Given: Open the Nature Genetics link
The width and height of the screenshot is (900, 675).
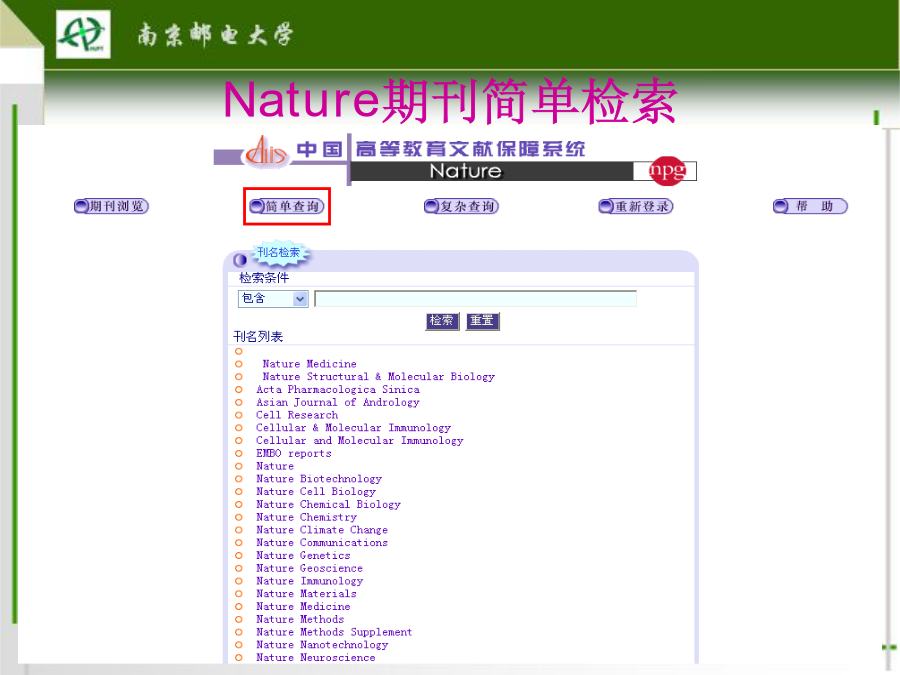Looking at the screenshot, I should click(303, 556).
